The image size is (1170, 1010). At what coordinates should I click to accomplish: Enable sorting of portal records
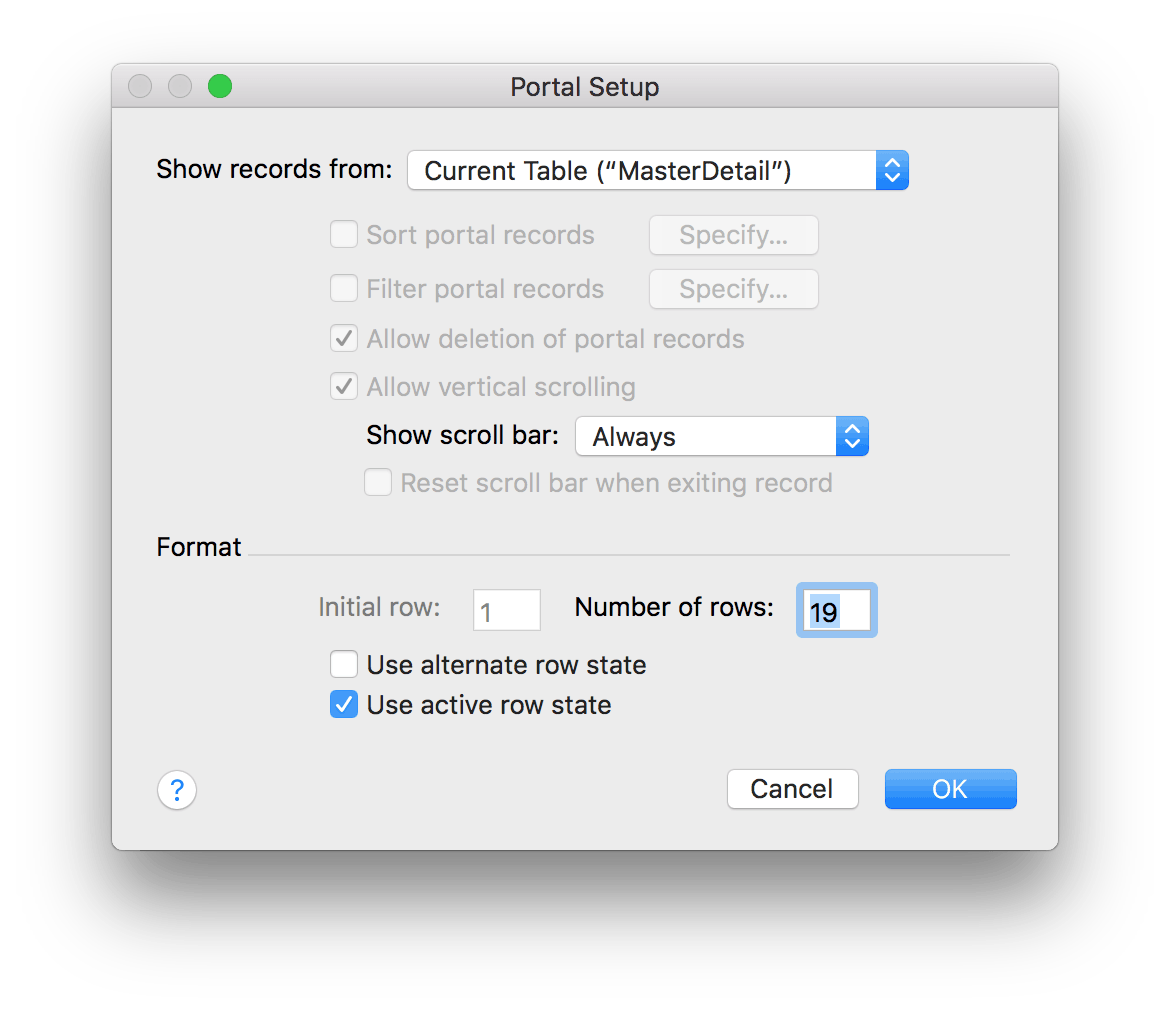click(x=344, y=234)
